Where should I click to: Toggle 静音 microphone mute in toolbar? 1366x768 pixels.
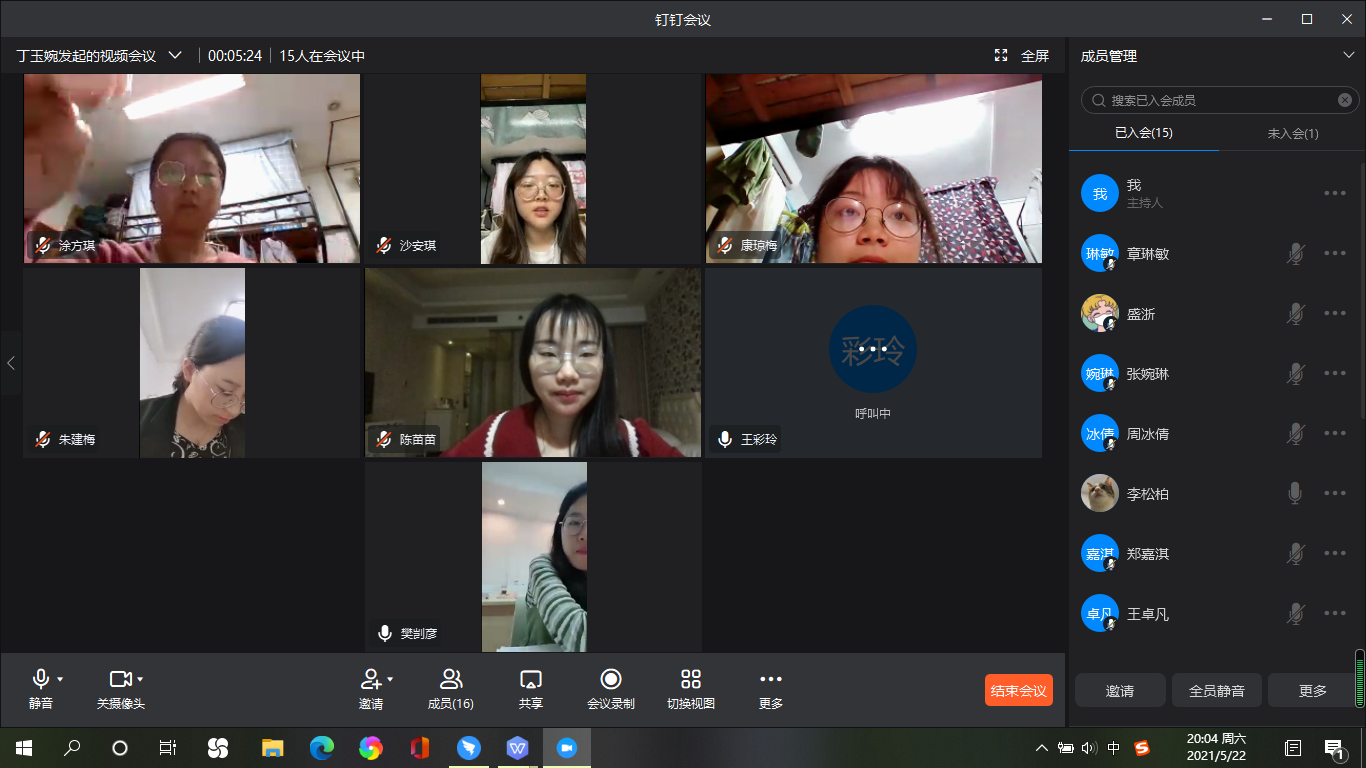(41, 680)
